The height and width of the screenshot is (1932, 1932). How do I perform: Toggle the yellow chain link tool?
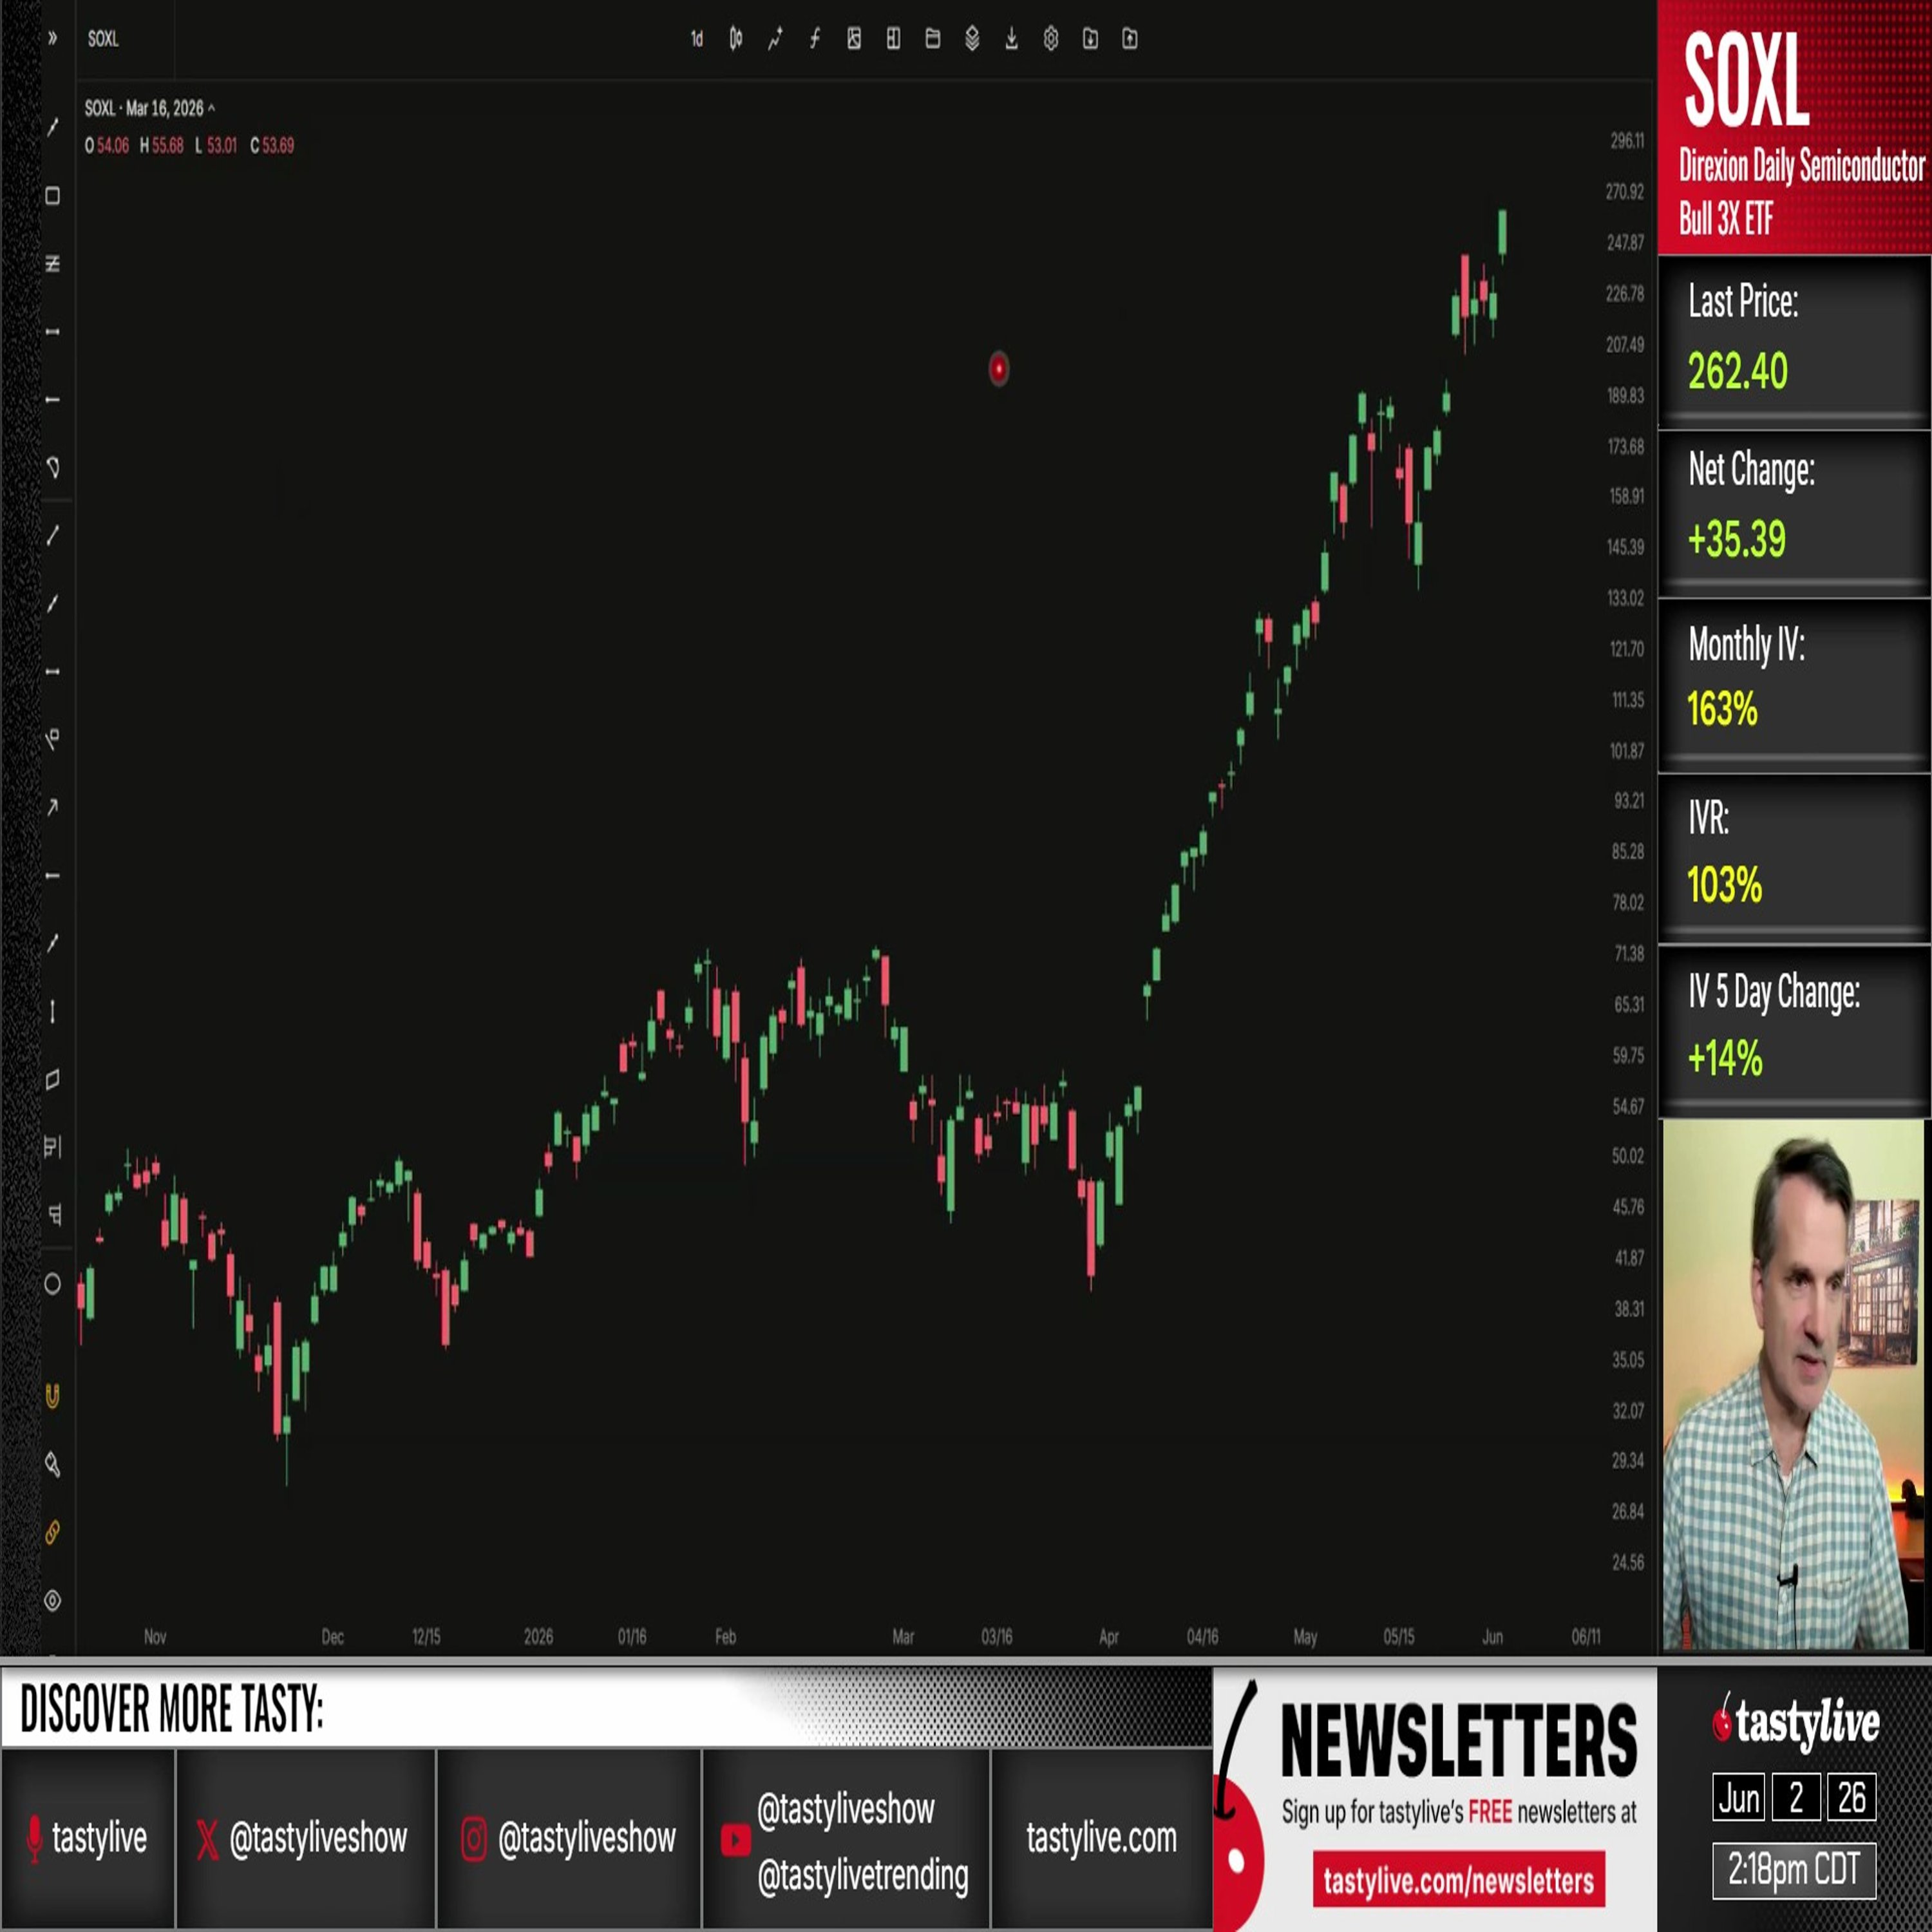point(53,1532)
